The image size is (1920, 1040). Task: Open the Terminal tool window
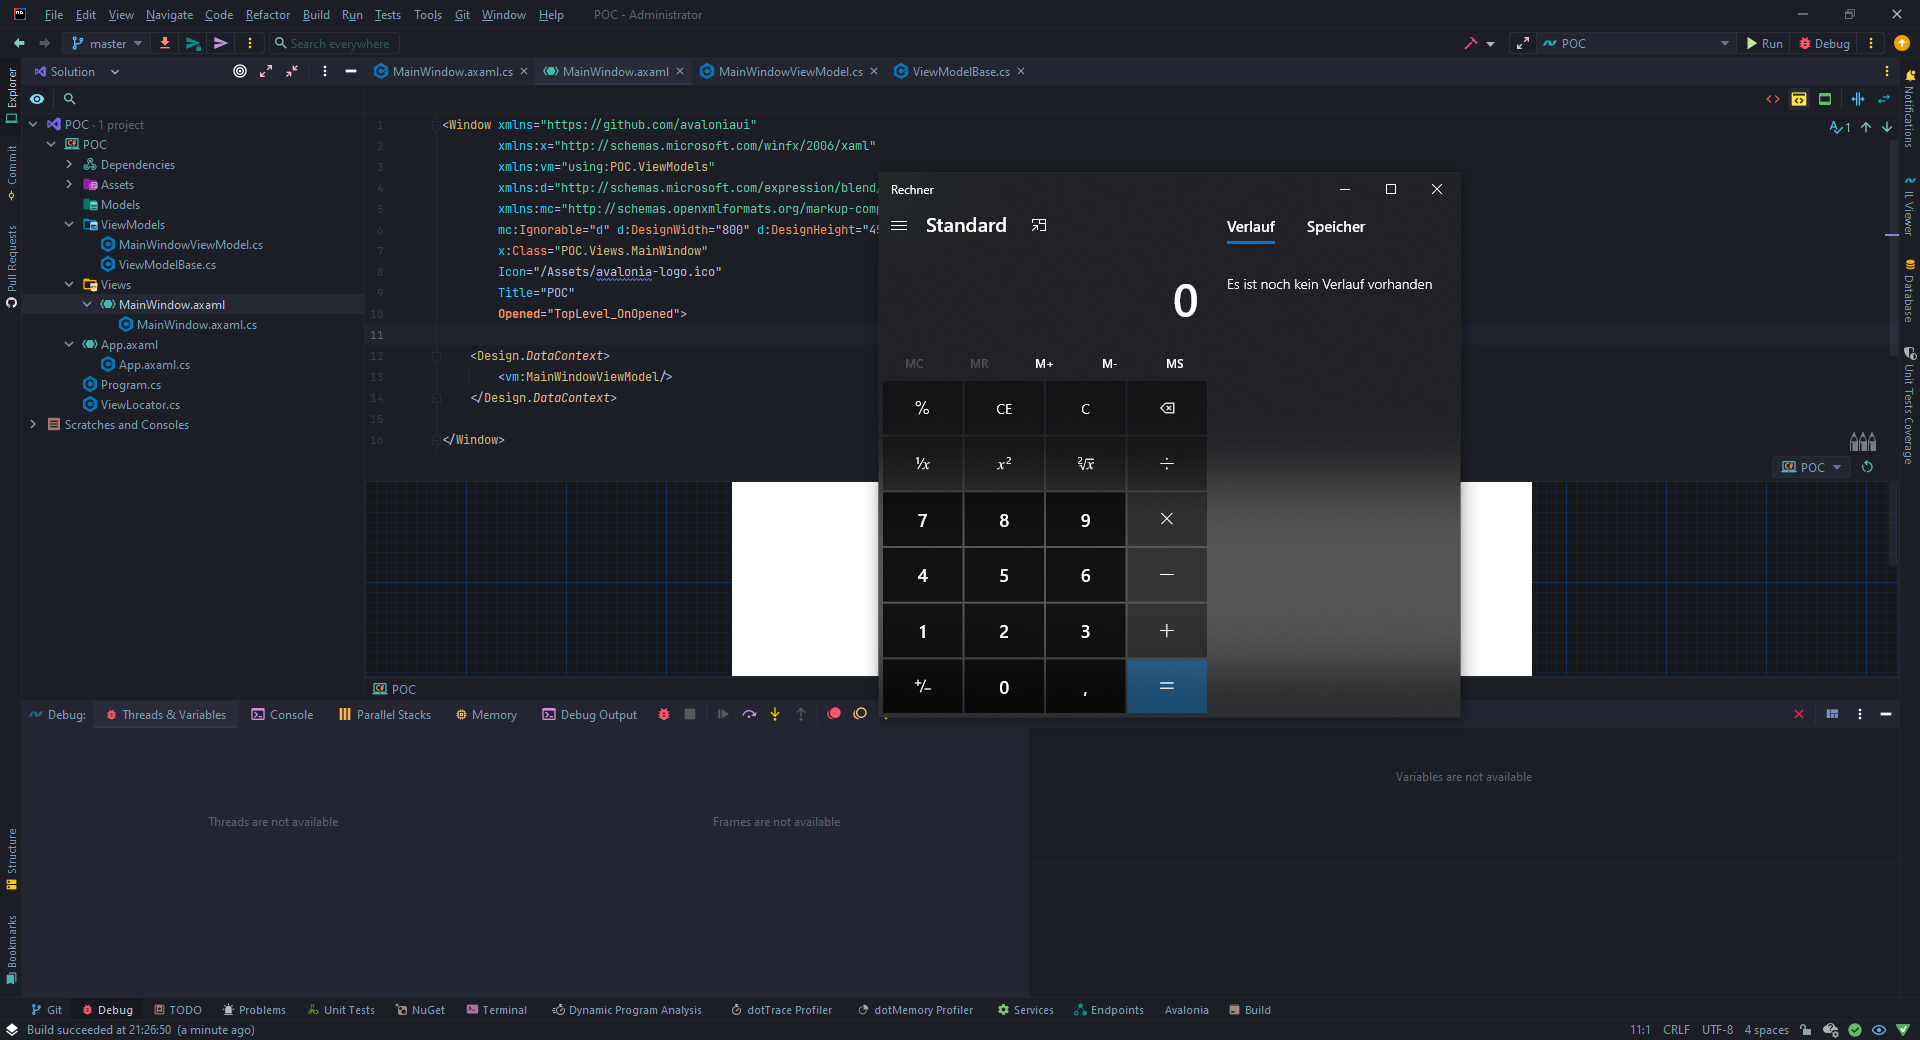(497, 1010)
